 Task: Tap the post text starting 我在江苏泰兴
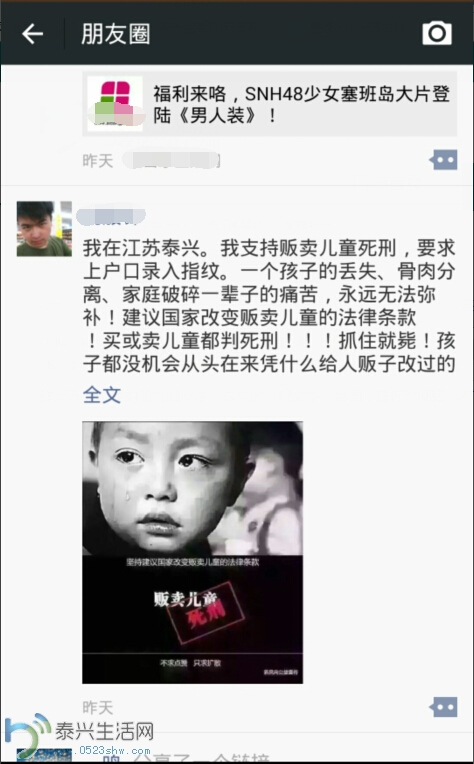269,306
